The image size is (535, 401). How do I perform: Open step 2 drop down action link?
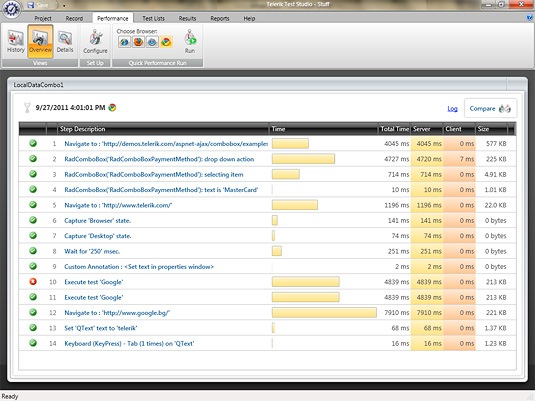159,159
